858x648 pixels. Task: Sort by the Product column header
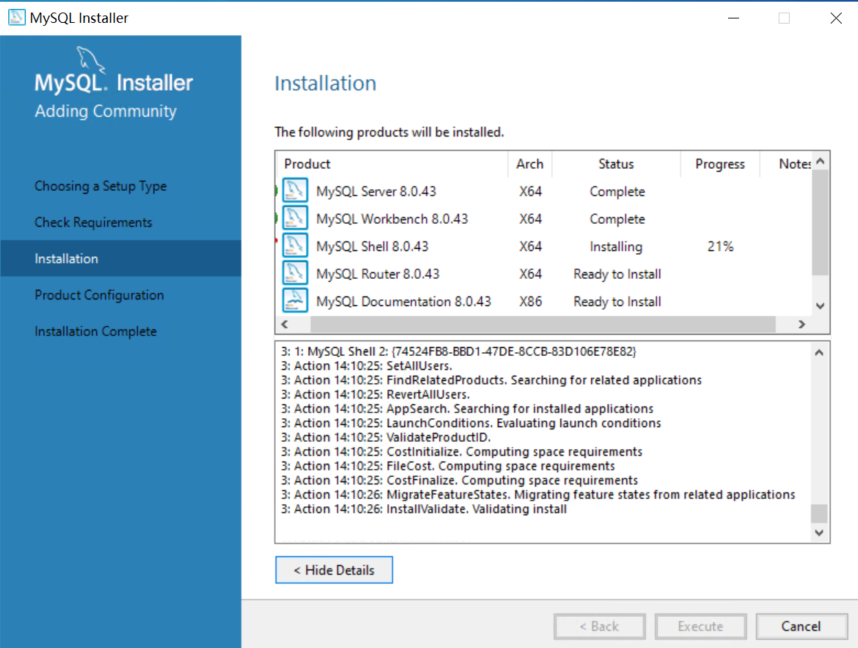[x=392, y=164]
